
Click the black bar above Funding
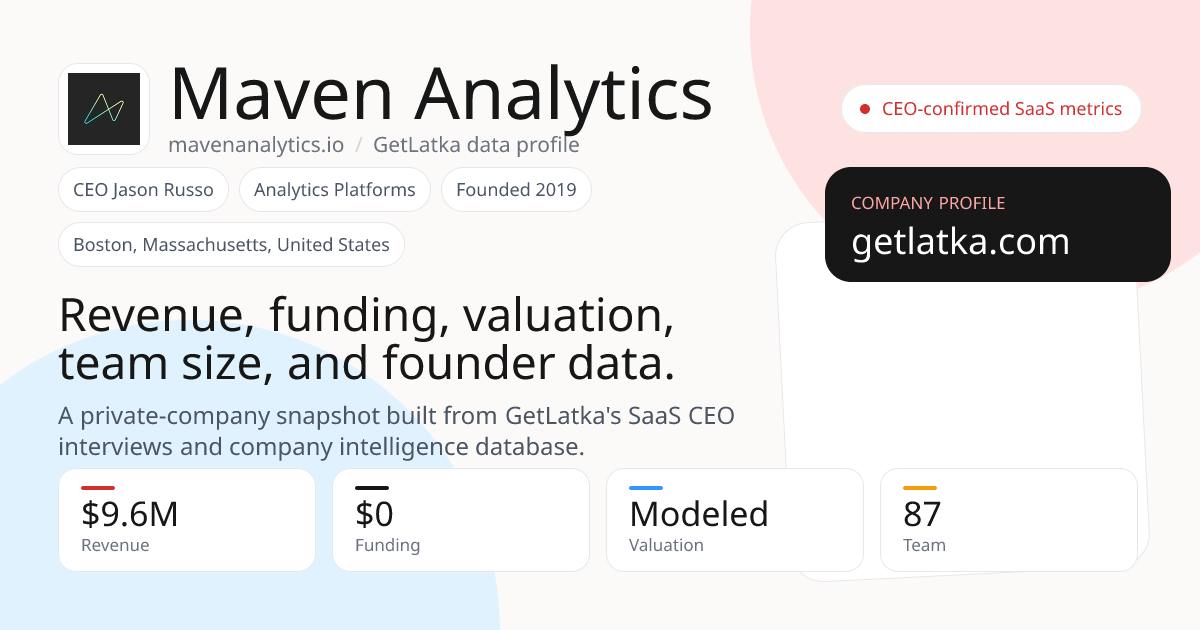coord(372,488)
